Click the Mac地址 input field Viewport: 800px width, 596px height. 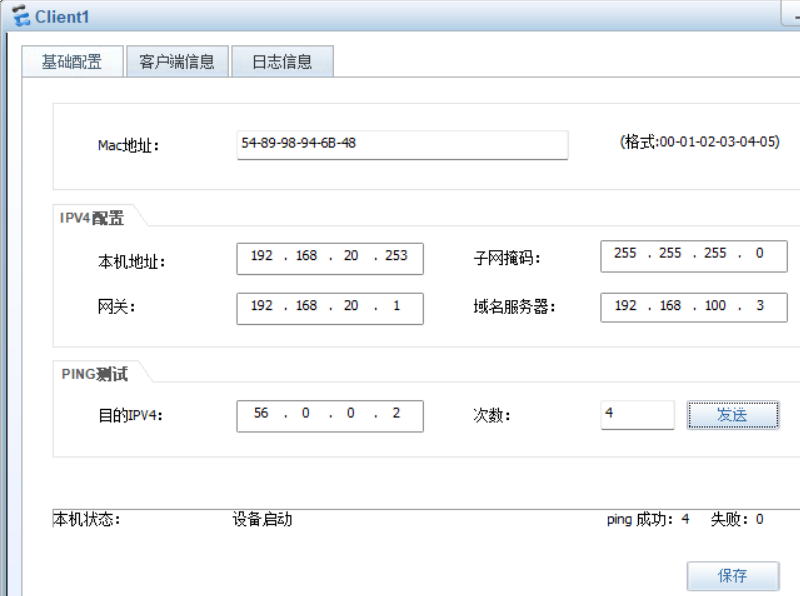(x=402, y=145)
